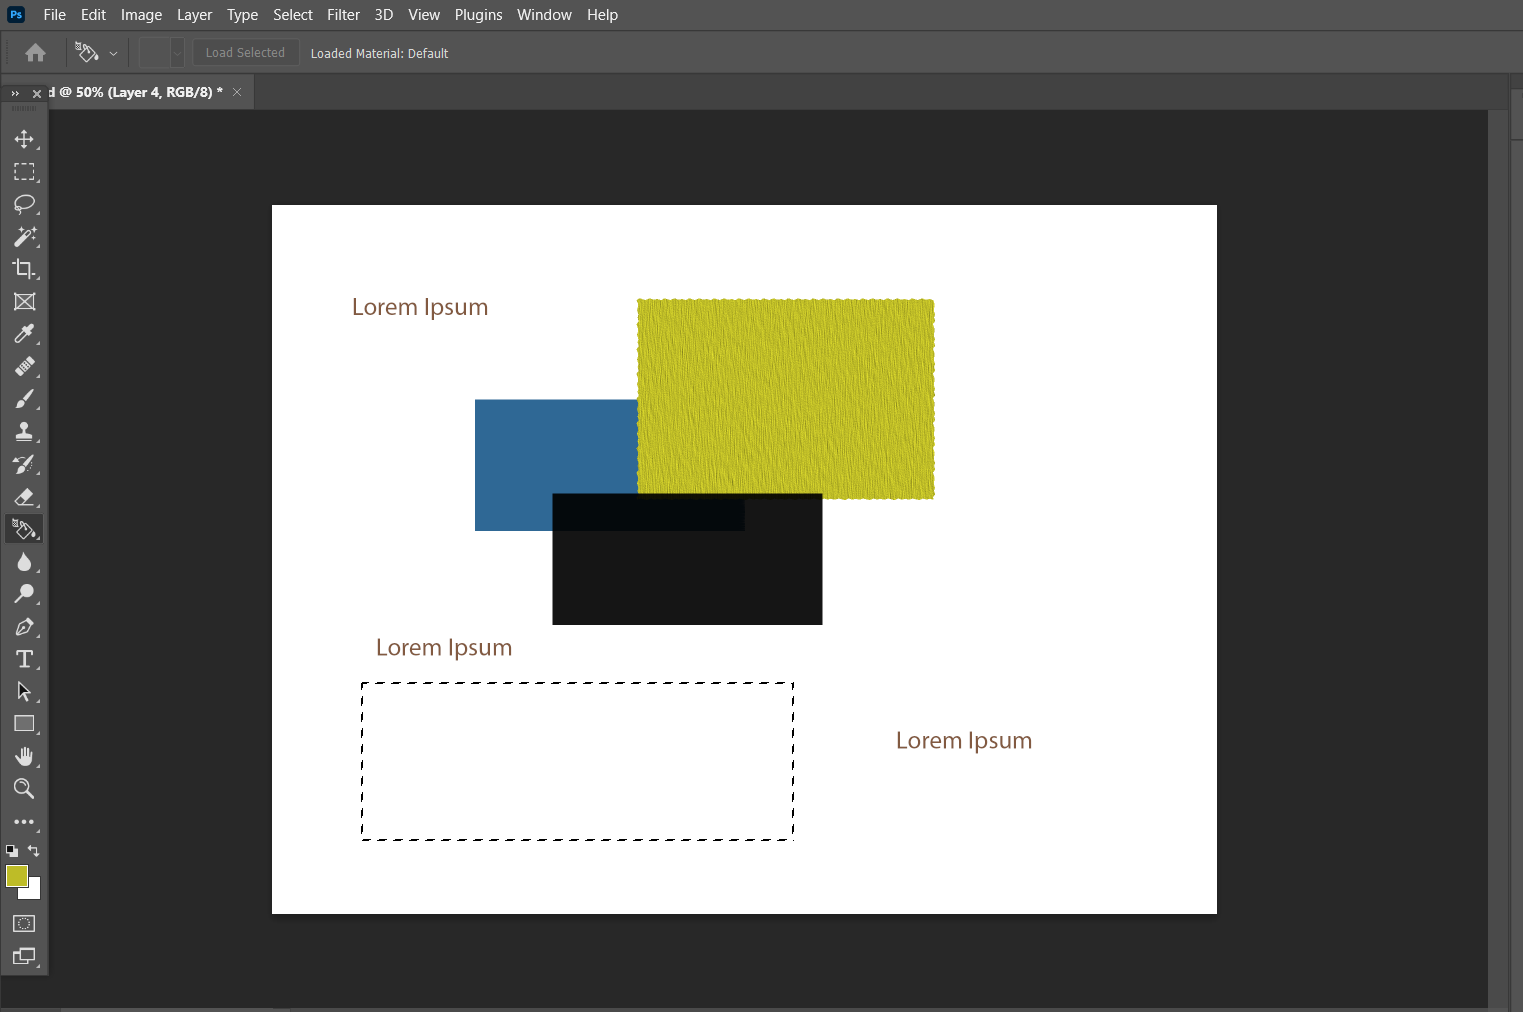Open the foreground color swatch picker

(x=17, y=876)
